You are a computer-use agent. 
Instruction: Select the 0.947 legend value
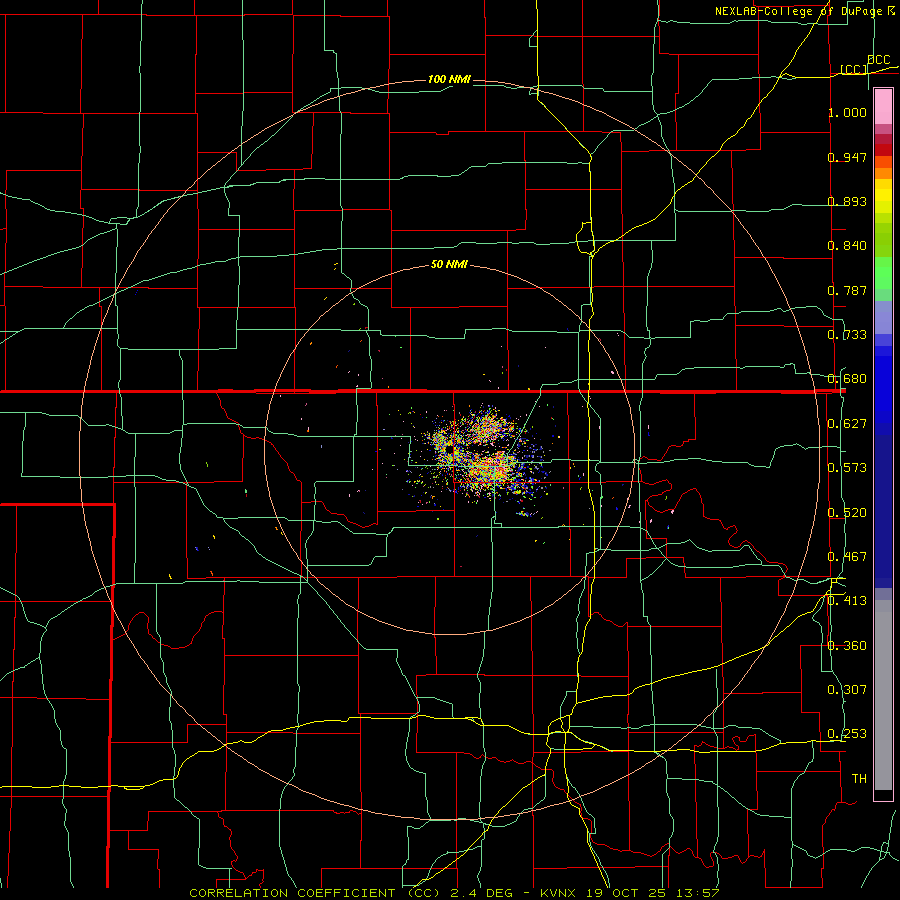tap(847, 157)
